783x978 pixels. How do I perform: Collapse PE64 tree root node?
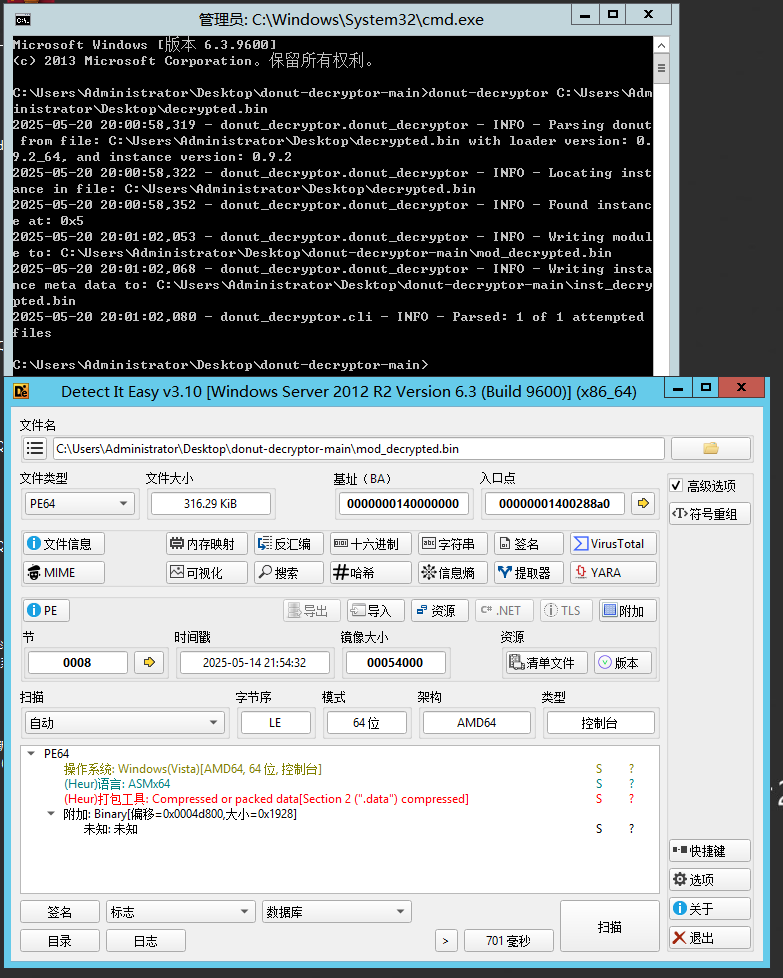[31, 753]
